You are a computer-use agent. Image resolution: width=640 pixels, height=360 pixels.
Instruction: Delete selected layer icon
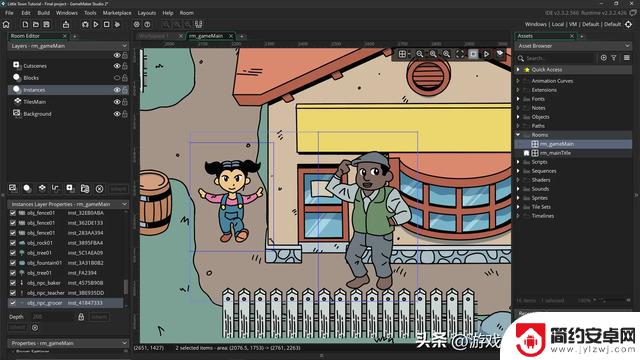(99, 189)
